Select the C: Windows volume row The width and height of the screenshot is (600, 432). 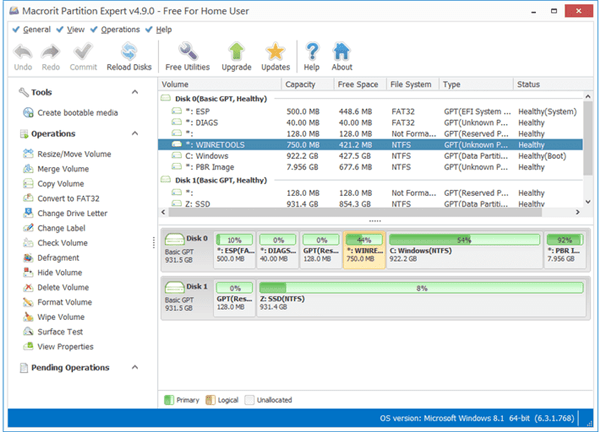370,156
